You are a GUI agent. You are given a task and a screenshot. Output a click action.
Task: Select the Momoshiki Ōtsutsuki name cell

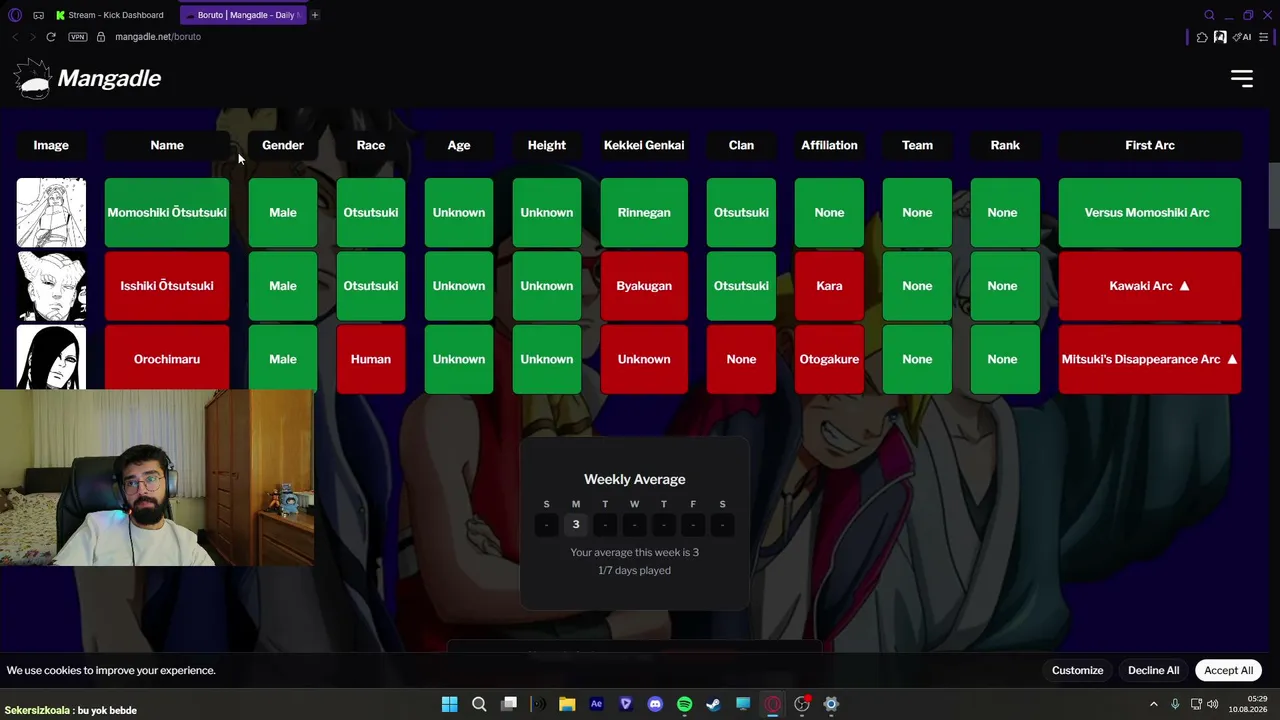coord(167,212)
